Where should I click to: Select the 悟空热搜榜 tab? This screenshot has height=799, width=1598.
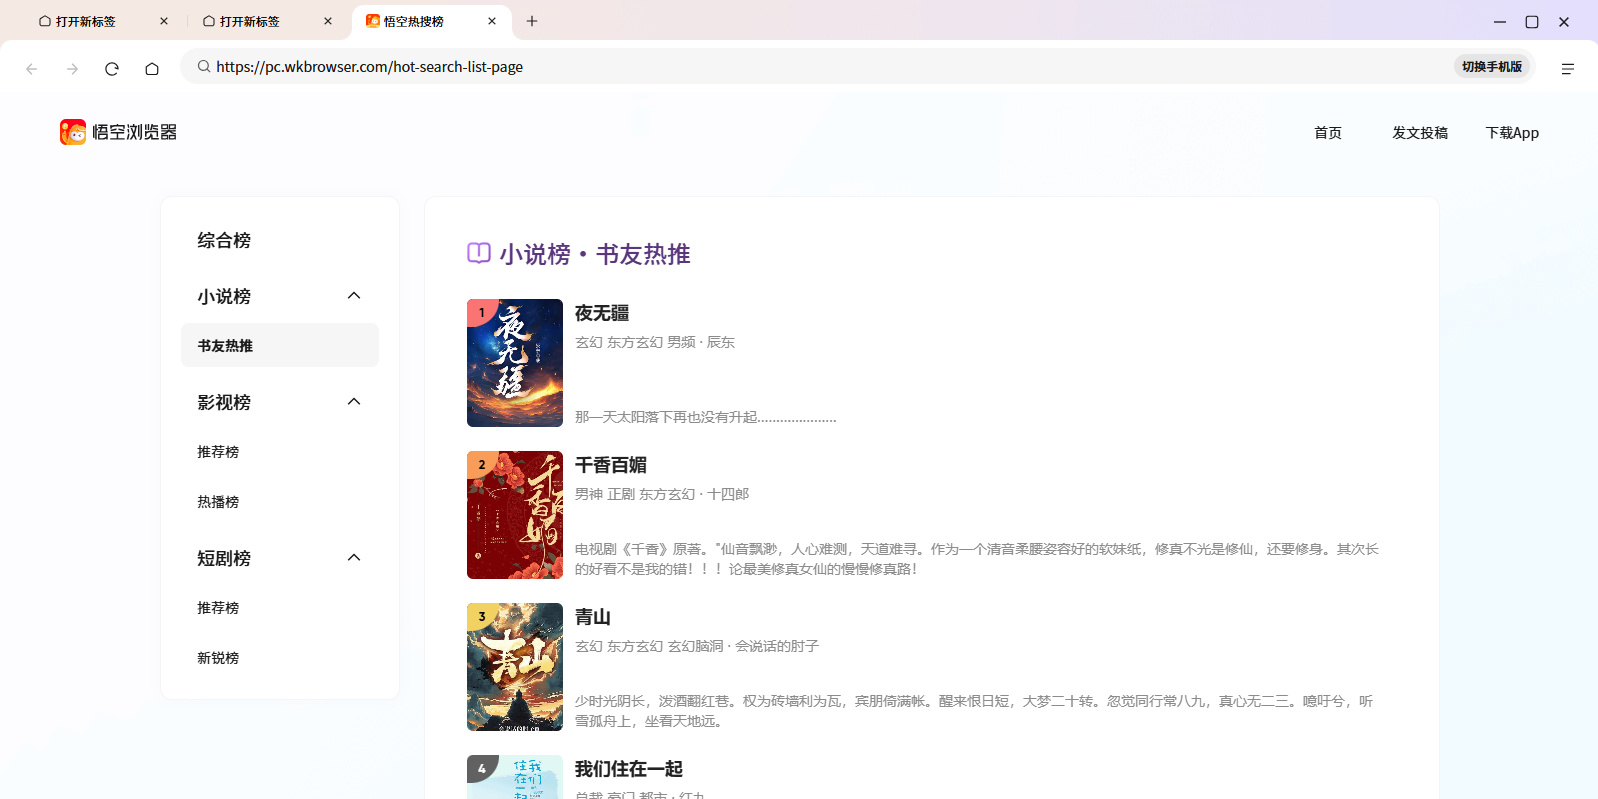click(432, 21)
